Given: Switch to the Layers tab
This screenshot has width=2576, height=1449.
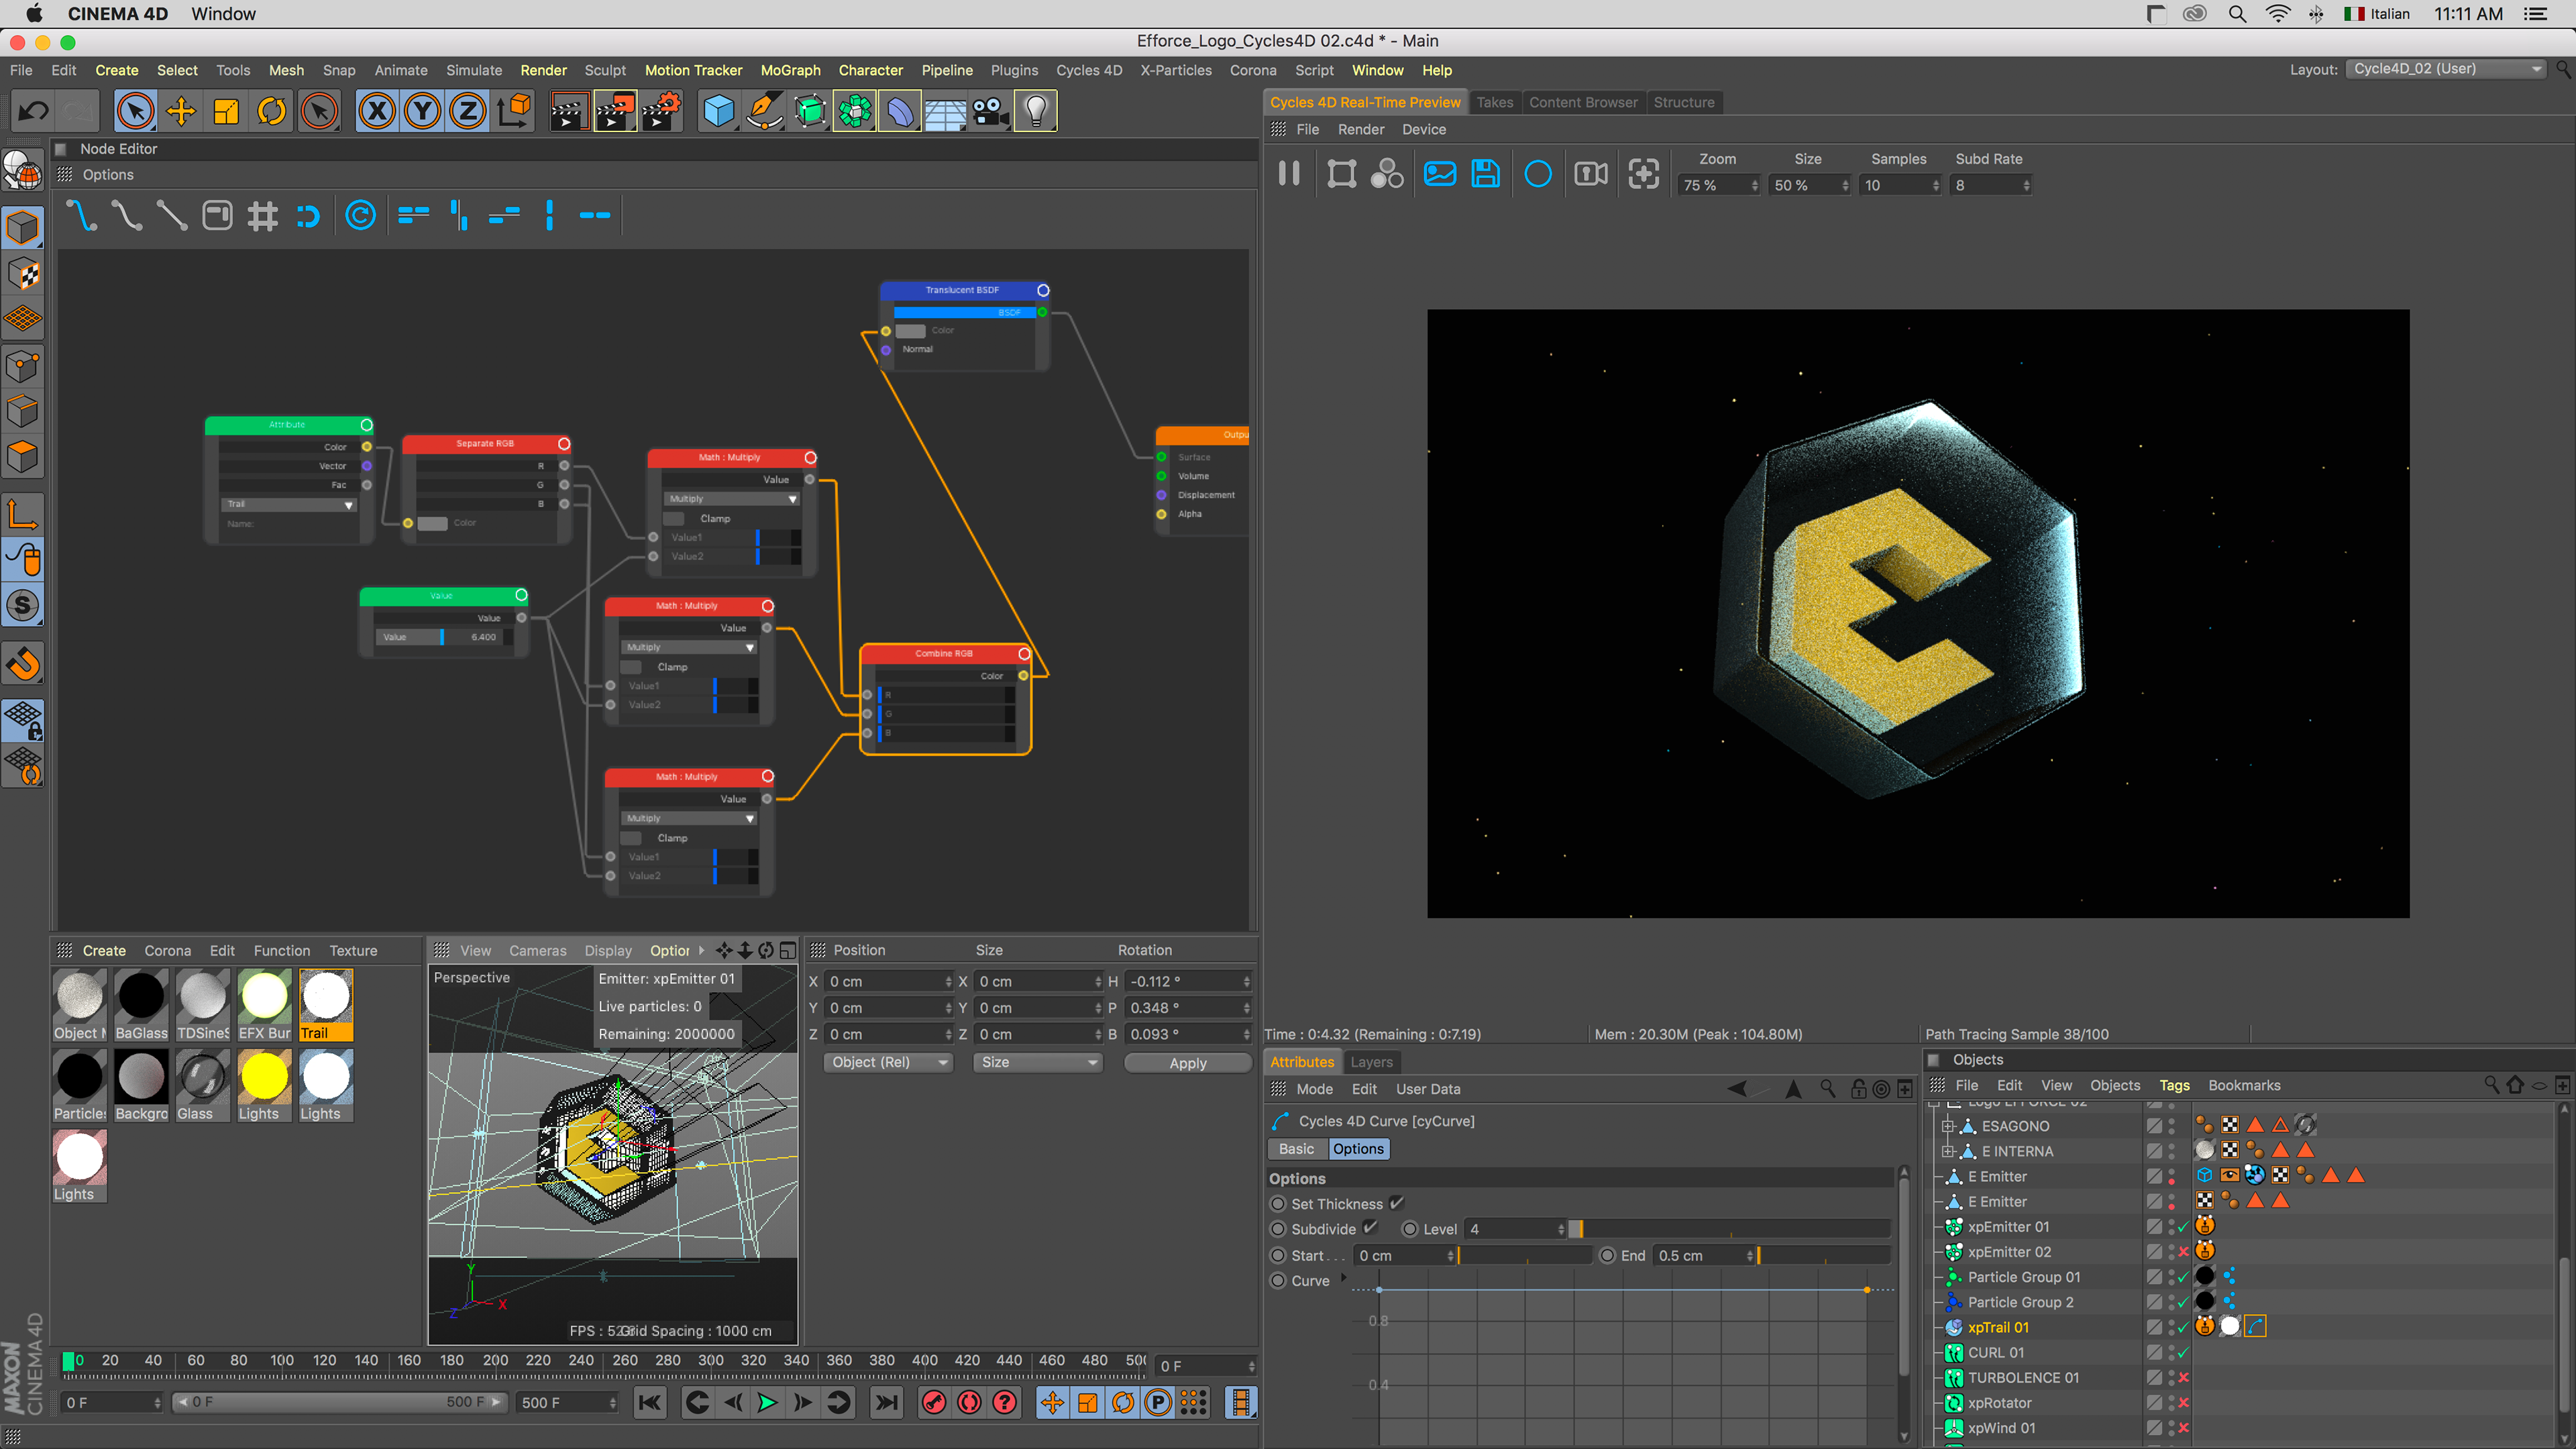Looking at the screenshot, I should (1371, 1062).
